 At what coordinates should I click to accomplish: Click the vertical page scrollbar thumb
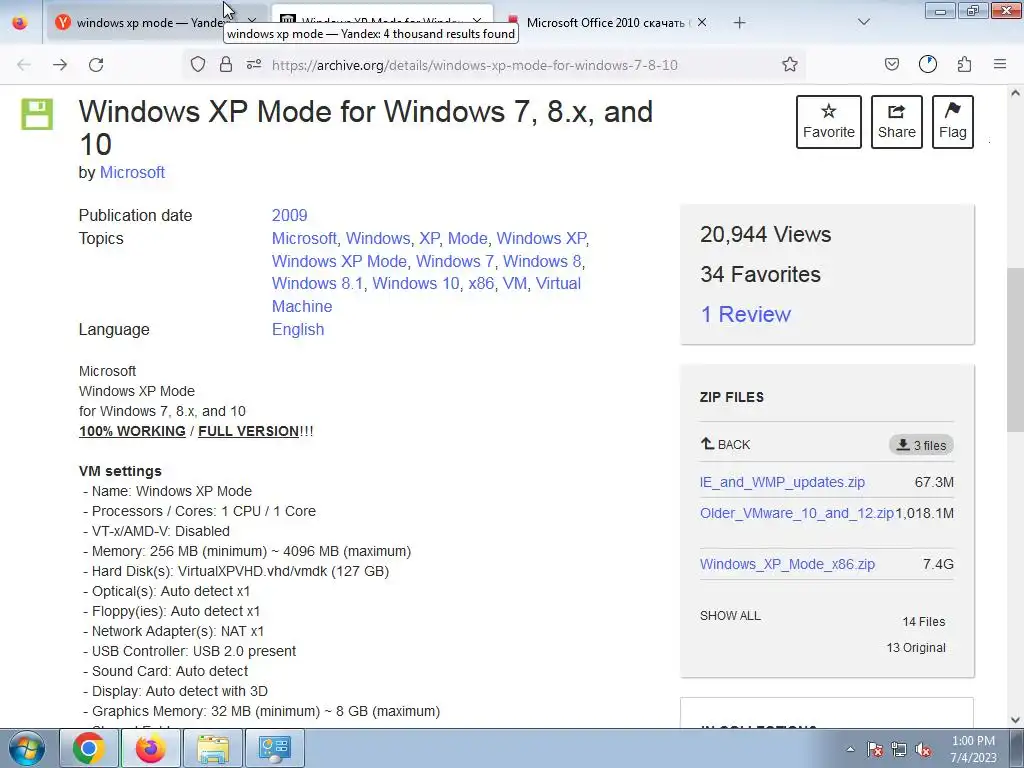click(x=1015, y=349)
